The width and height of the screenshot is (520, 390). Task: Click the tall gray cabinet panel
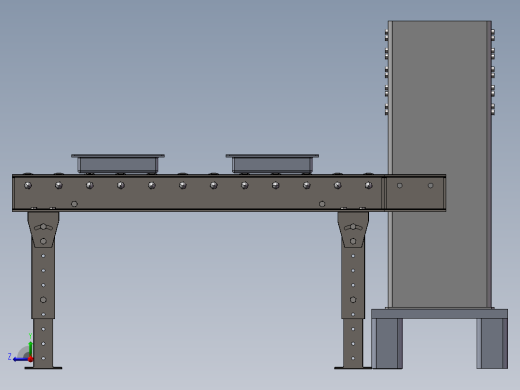click(440, 164)
